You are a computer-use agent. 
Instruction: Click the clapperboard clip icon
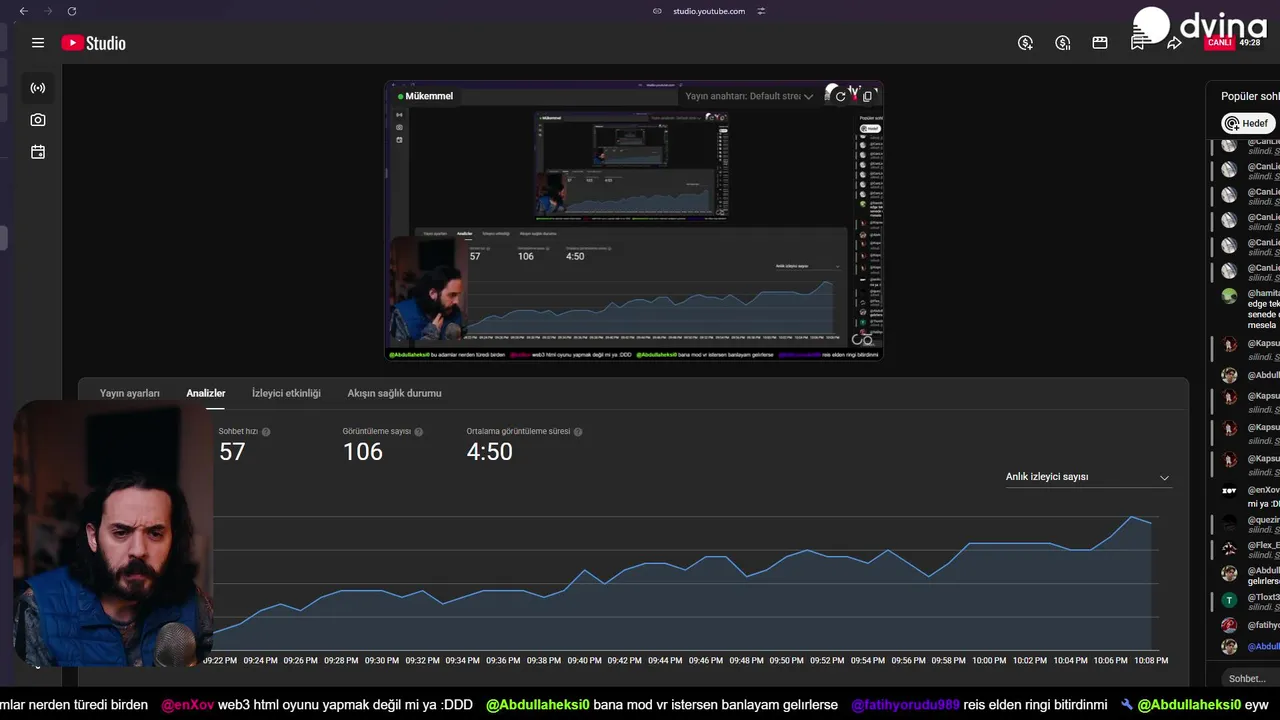pyautogui.click(x=1100, y=43)
